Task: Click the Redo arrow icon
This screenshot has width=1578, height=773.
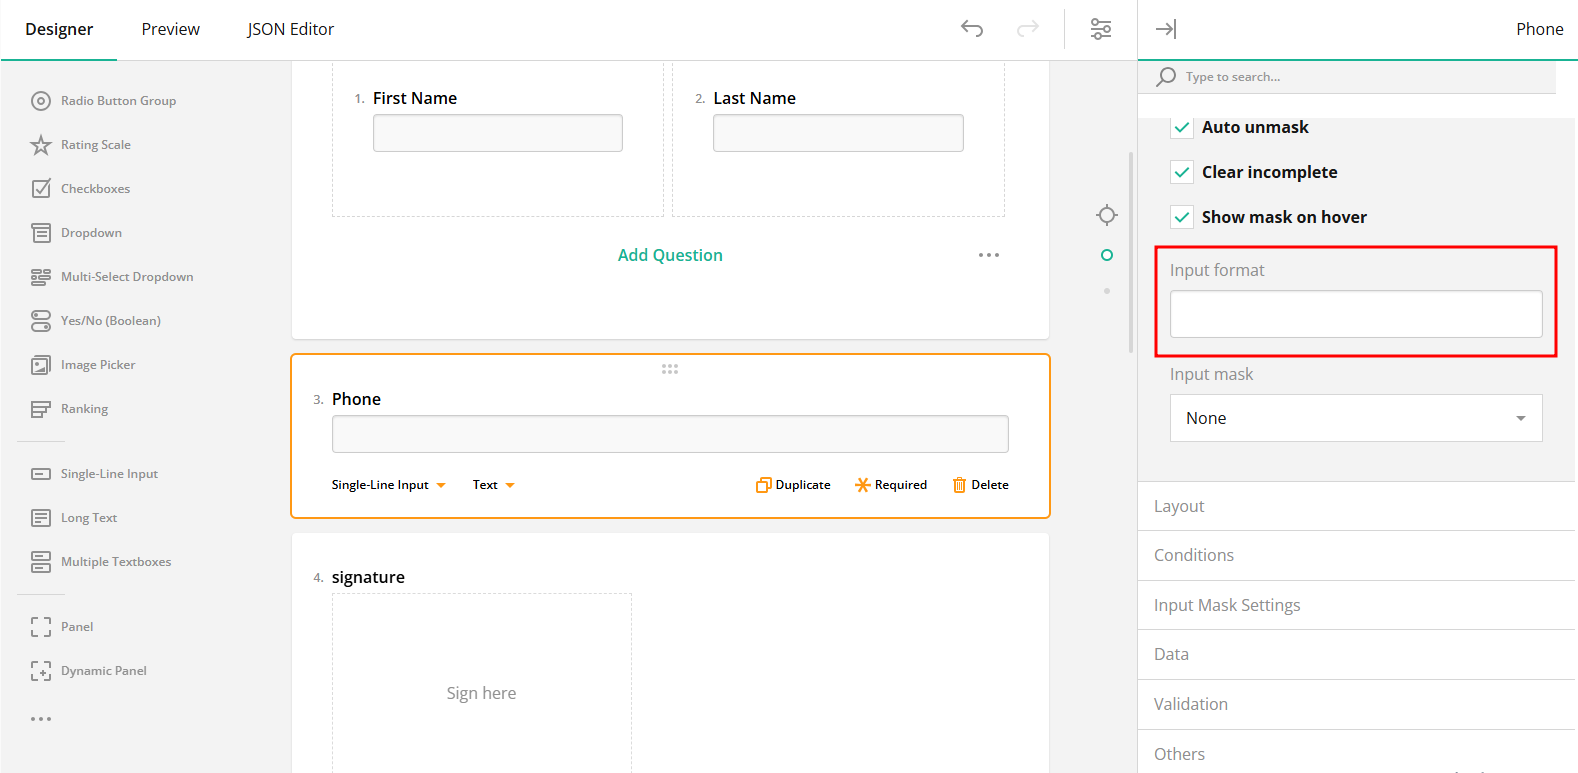Action: coord(1027,29)
